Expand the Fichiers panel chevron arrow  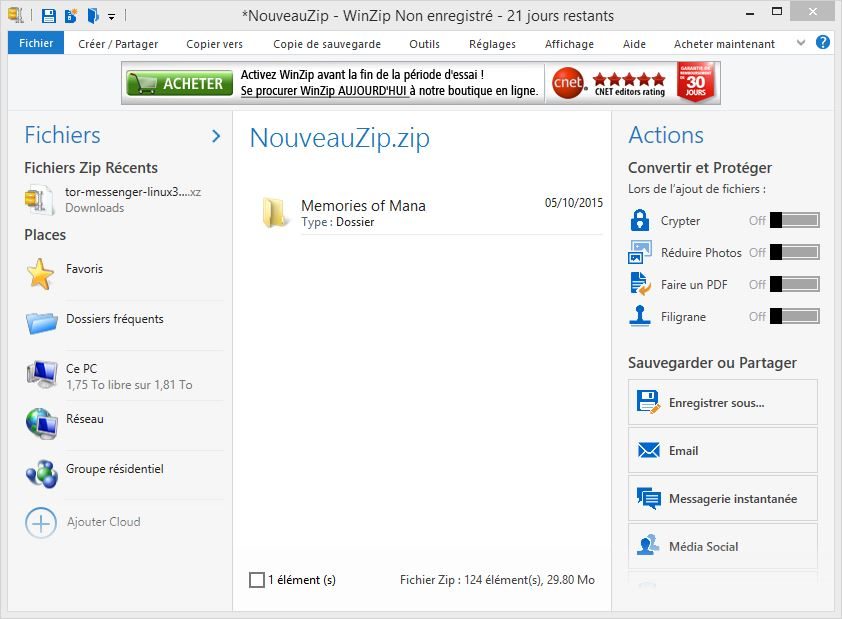[x=216, y=136]
